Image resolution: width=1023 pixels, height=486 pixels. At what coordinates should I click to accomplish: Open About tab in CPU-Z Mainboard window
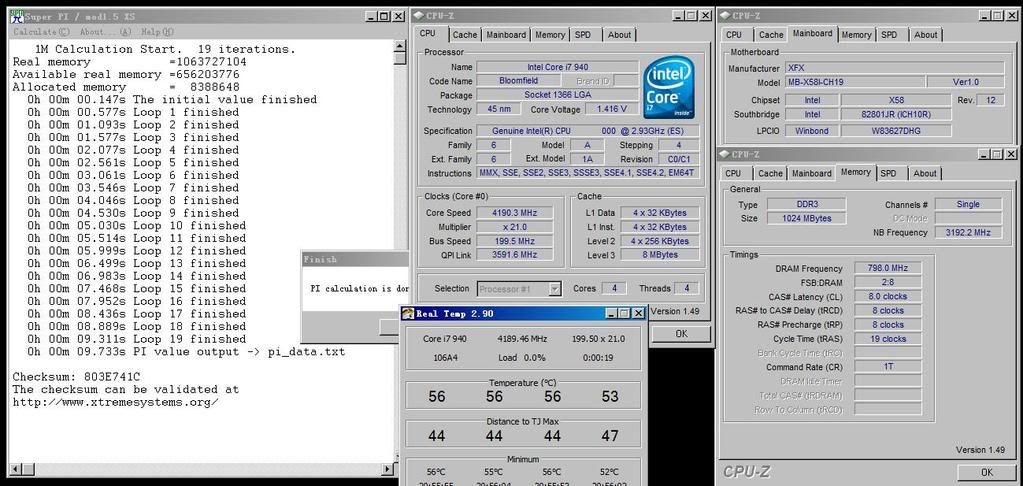(x=925, y=35)
